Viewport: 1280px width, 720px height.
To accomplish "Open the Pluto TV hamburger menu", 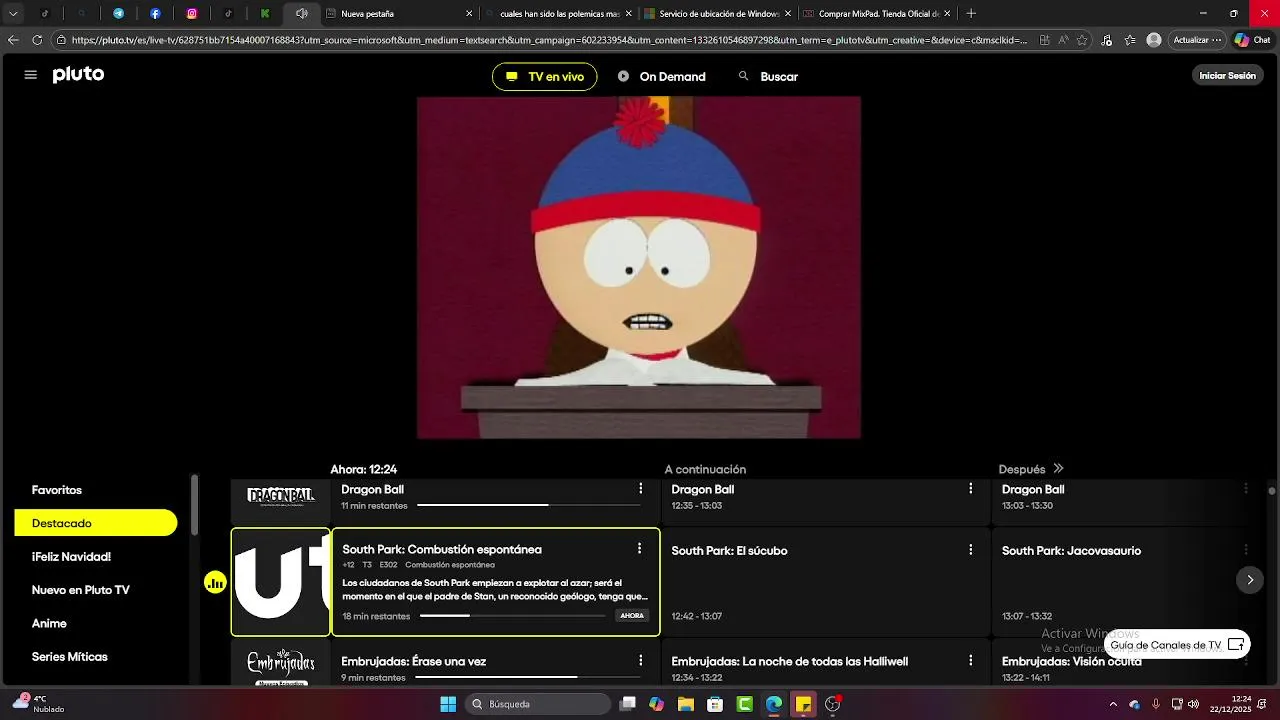I will click(x=30, y=75).
